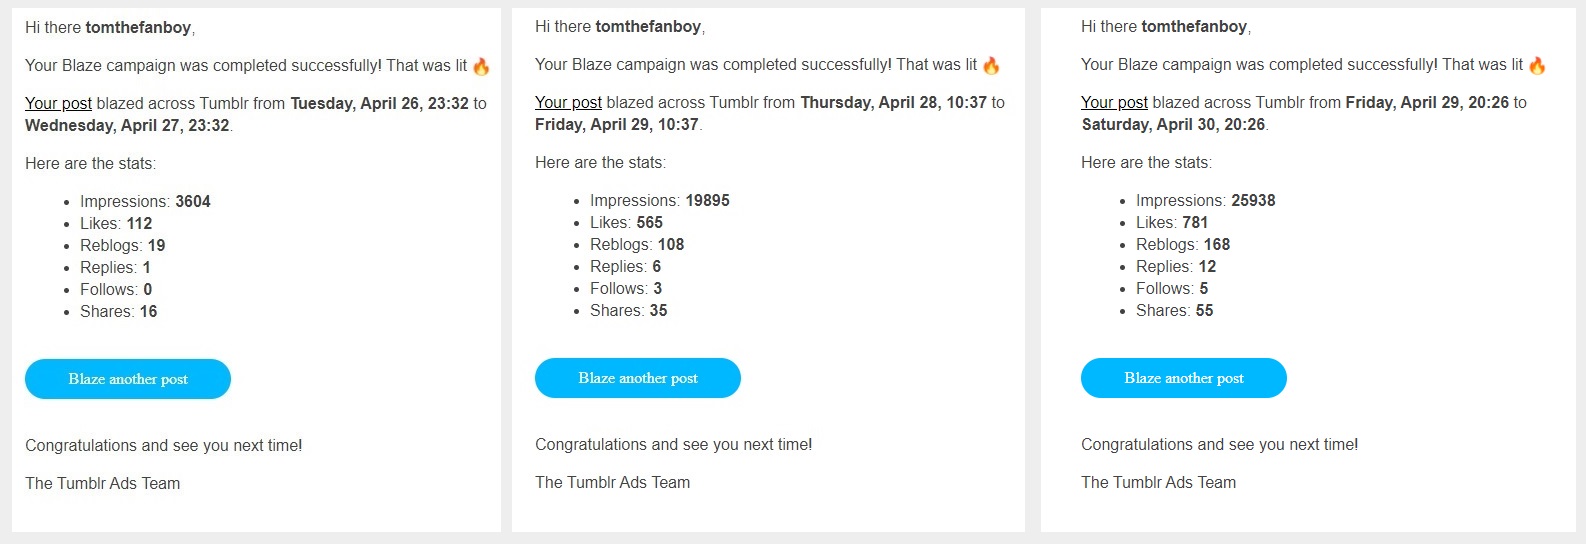Image resolution: width=1586 pixels, height=544 pixels.
Task: Click the fire emoji in the April 28 email
Action: 991,65
